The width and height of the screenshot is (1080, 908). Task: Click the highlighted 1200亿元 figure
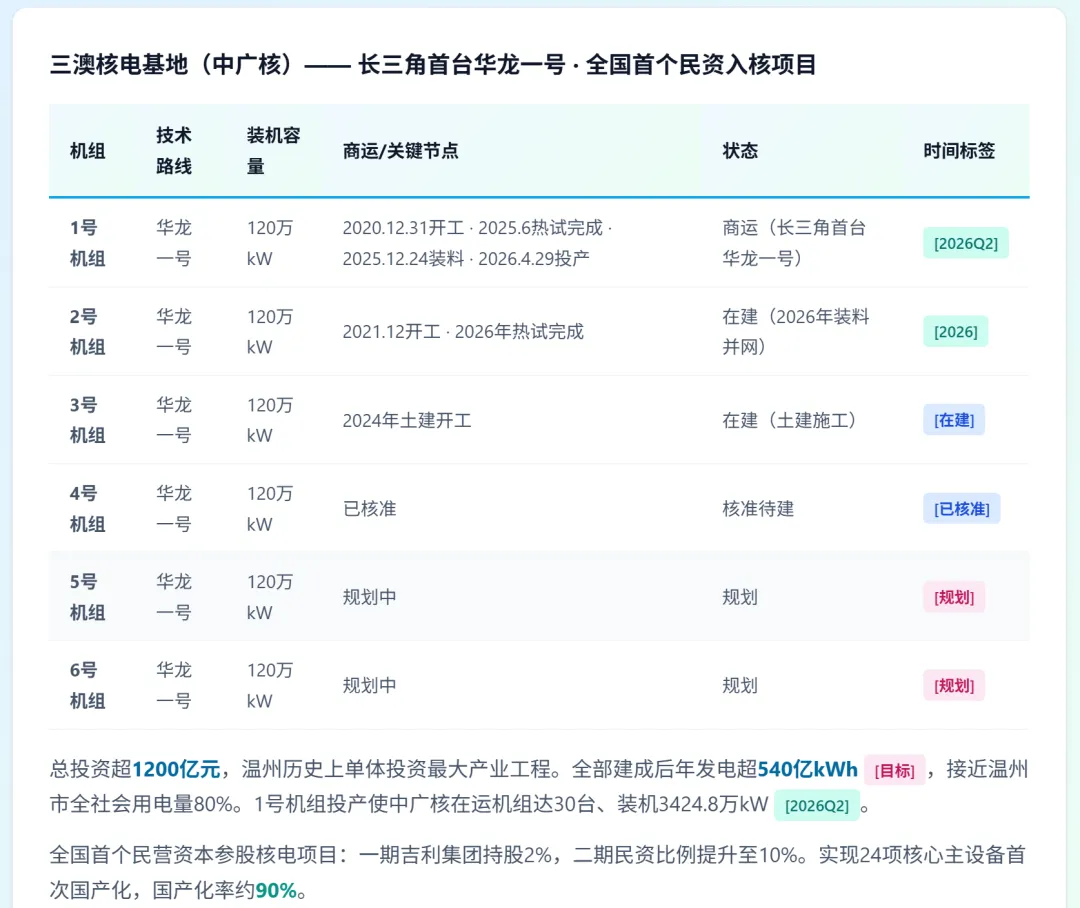pos(176,769)
